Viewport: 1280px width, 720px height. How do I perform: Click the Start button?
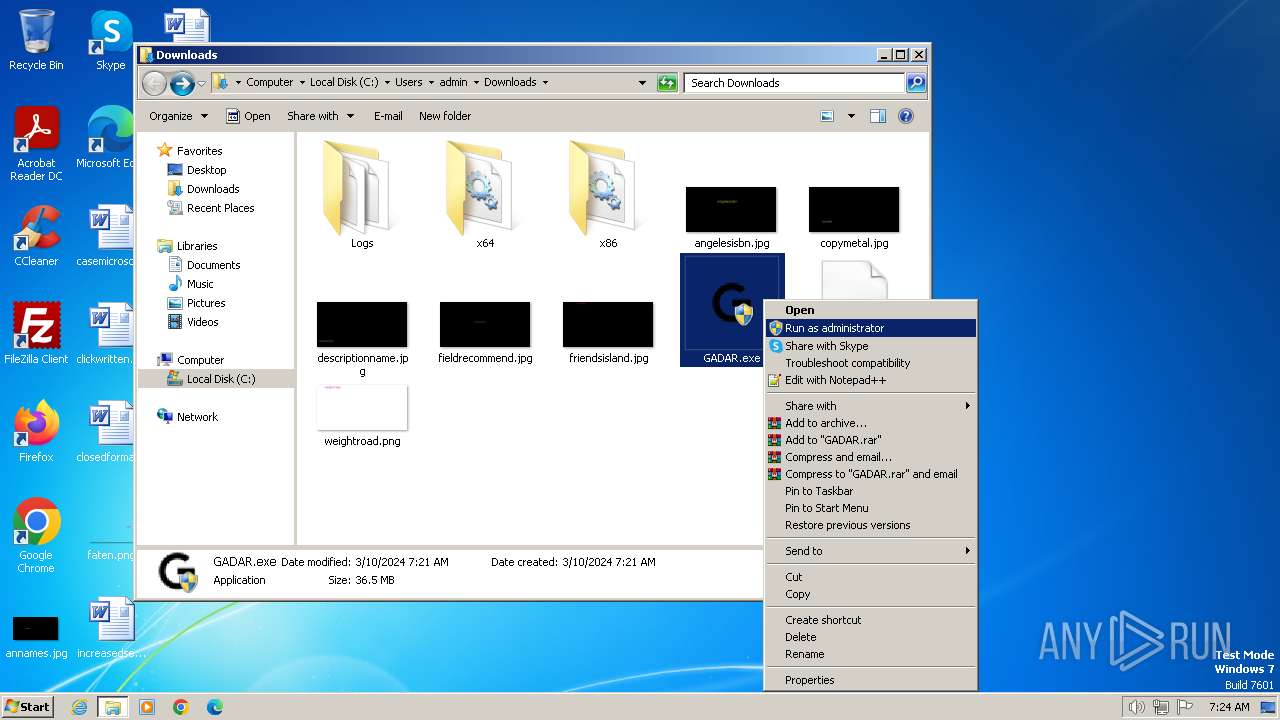pos(28,707)
